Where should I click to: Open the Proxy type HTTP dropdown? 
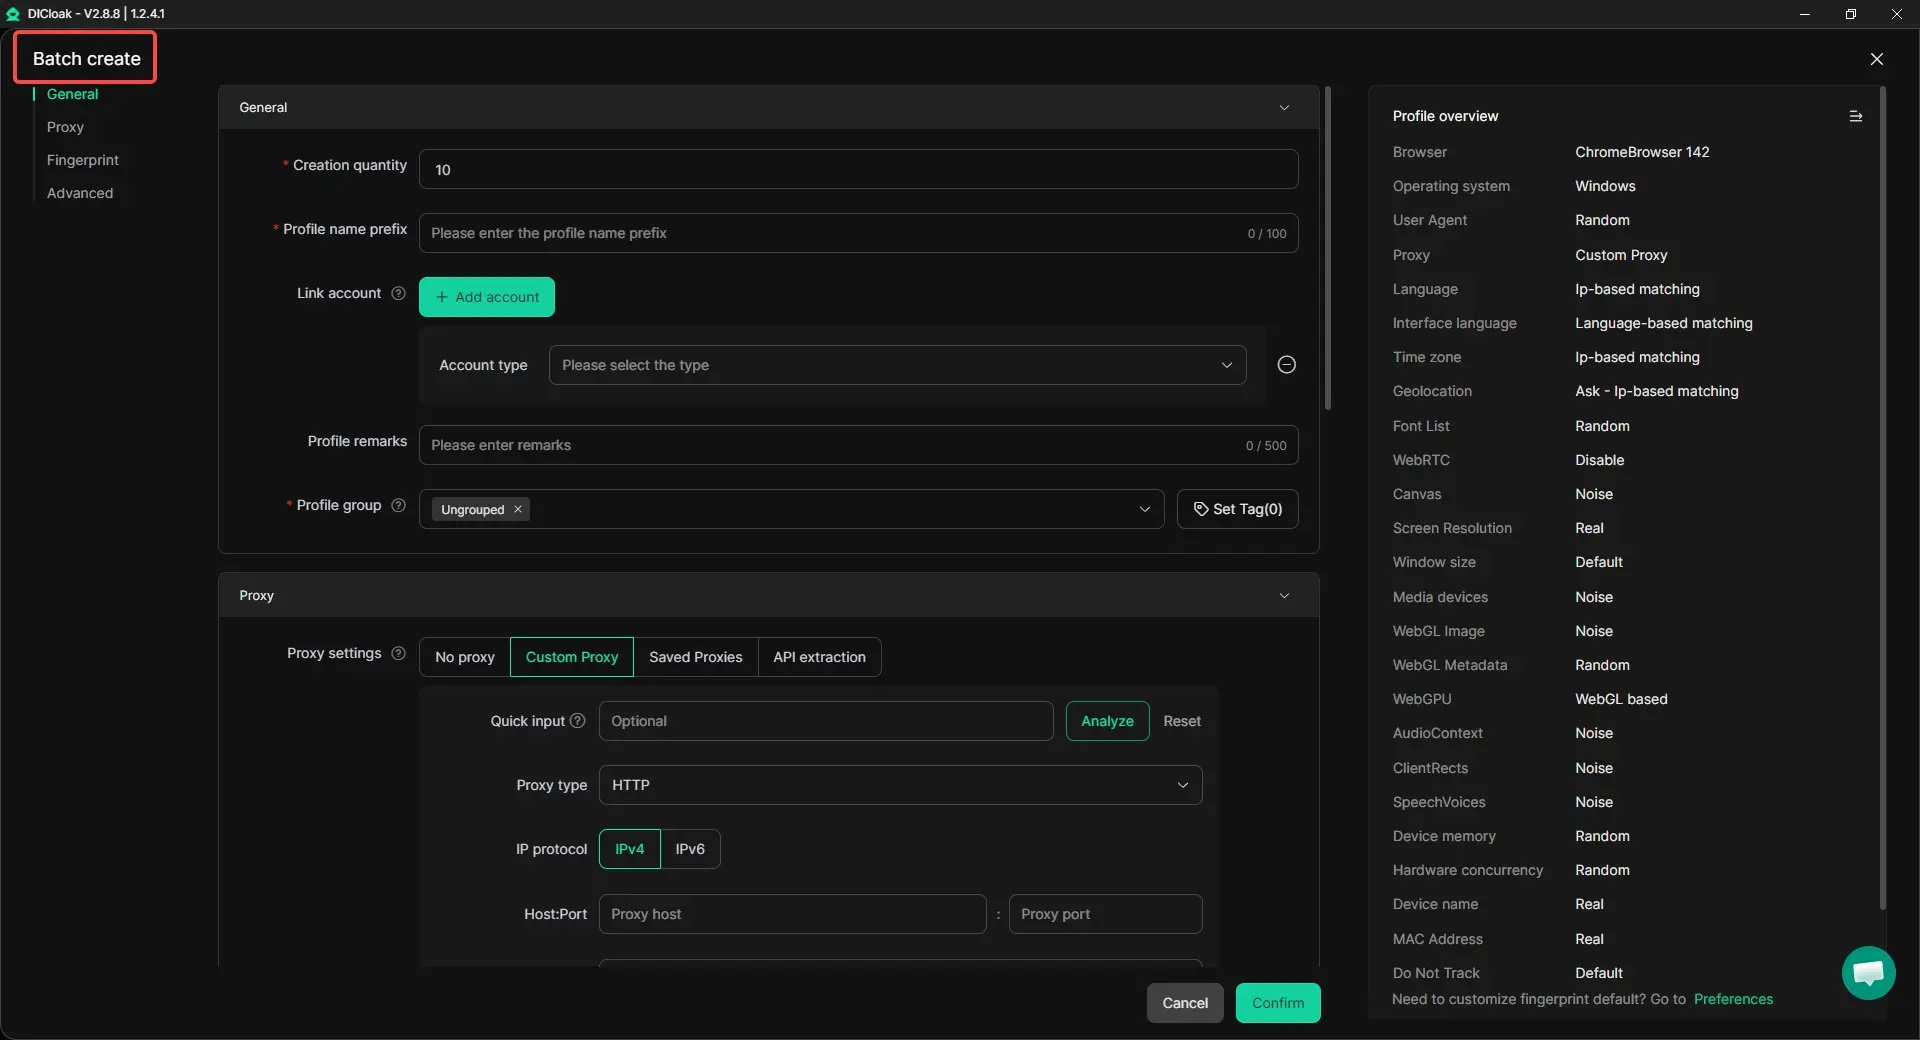900,785
